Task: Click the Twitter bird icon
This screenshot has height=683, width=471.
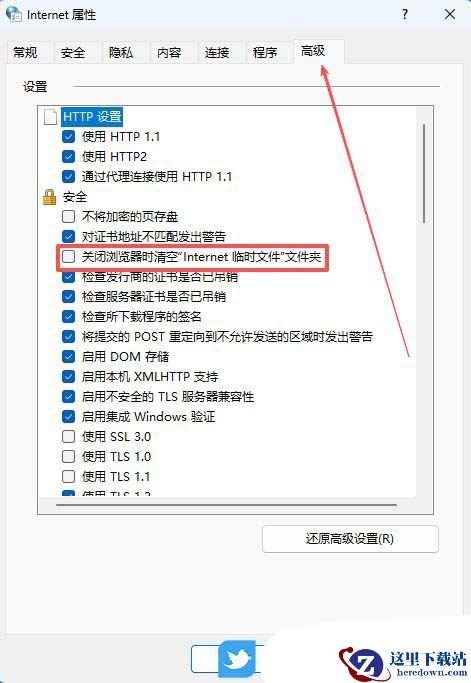Action: coord(237,658)
